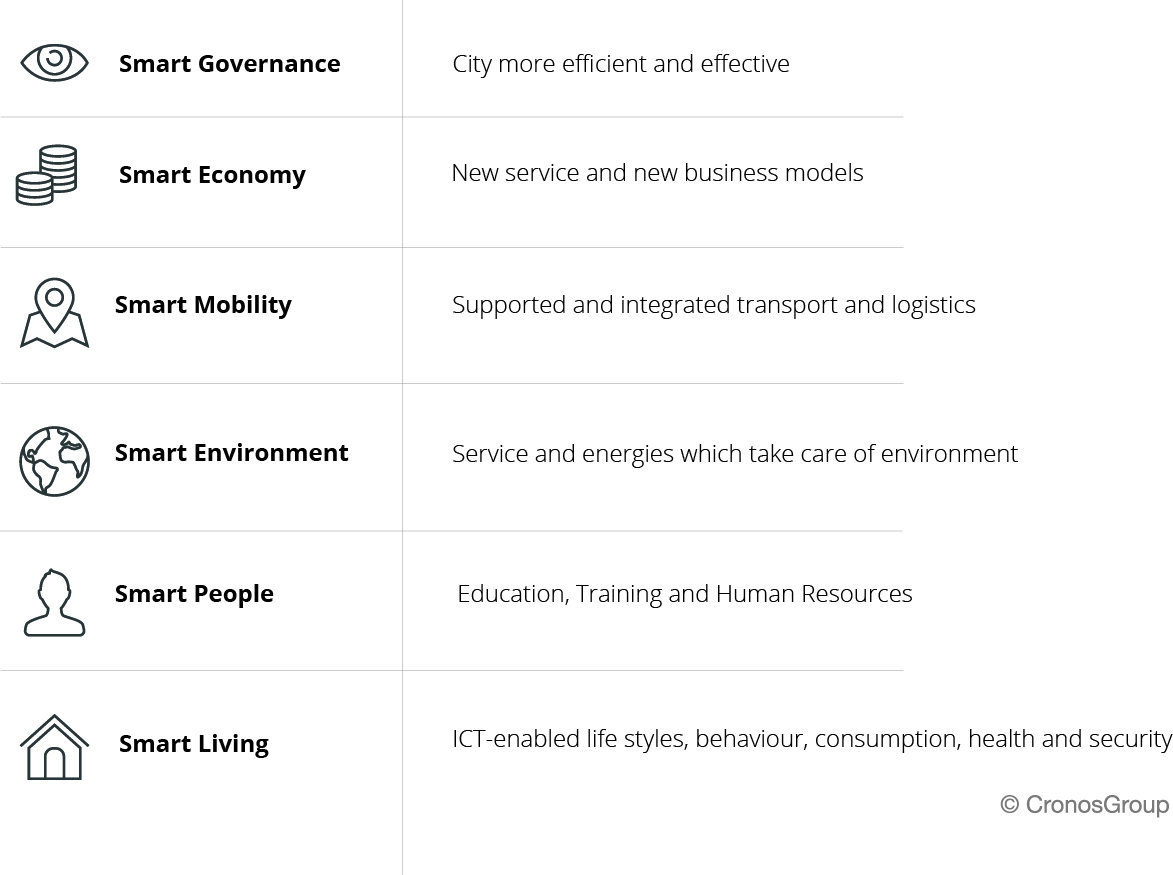
Task: Select the Smart Governance heading
Action: (230, 64)
